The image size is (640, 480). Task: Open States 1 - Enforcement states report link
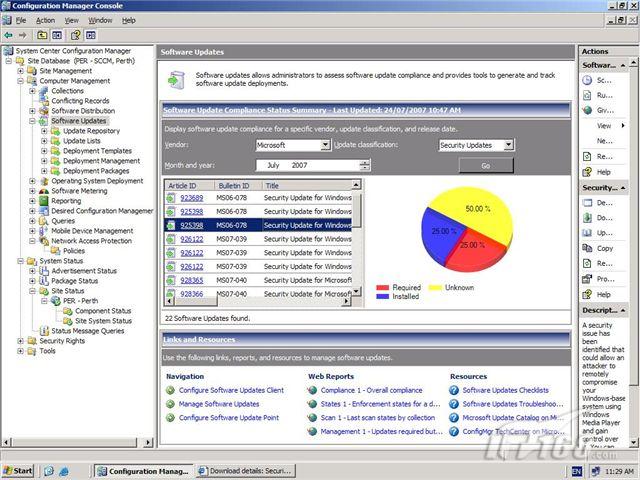[x=380, y=404]
